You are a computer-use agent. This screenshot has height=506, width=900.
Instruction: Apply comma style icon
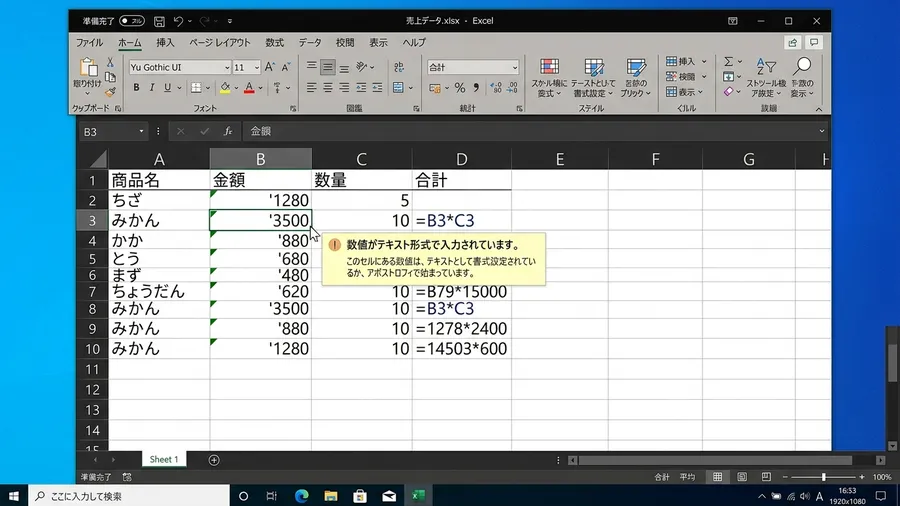pos(476,88)
